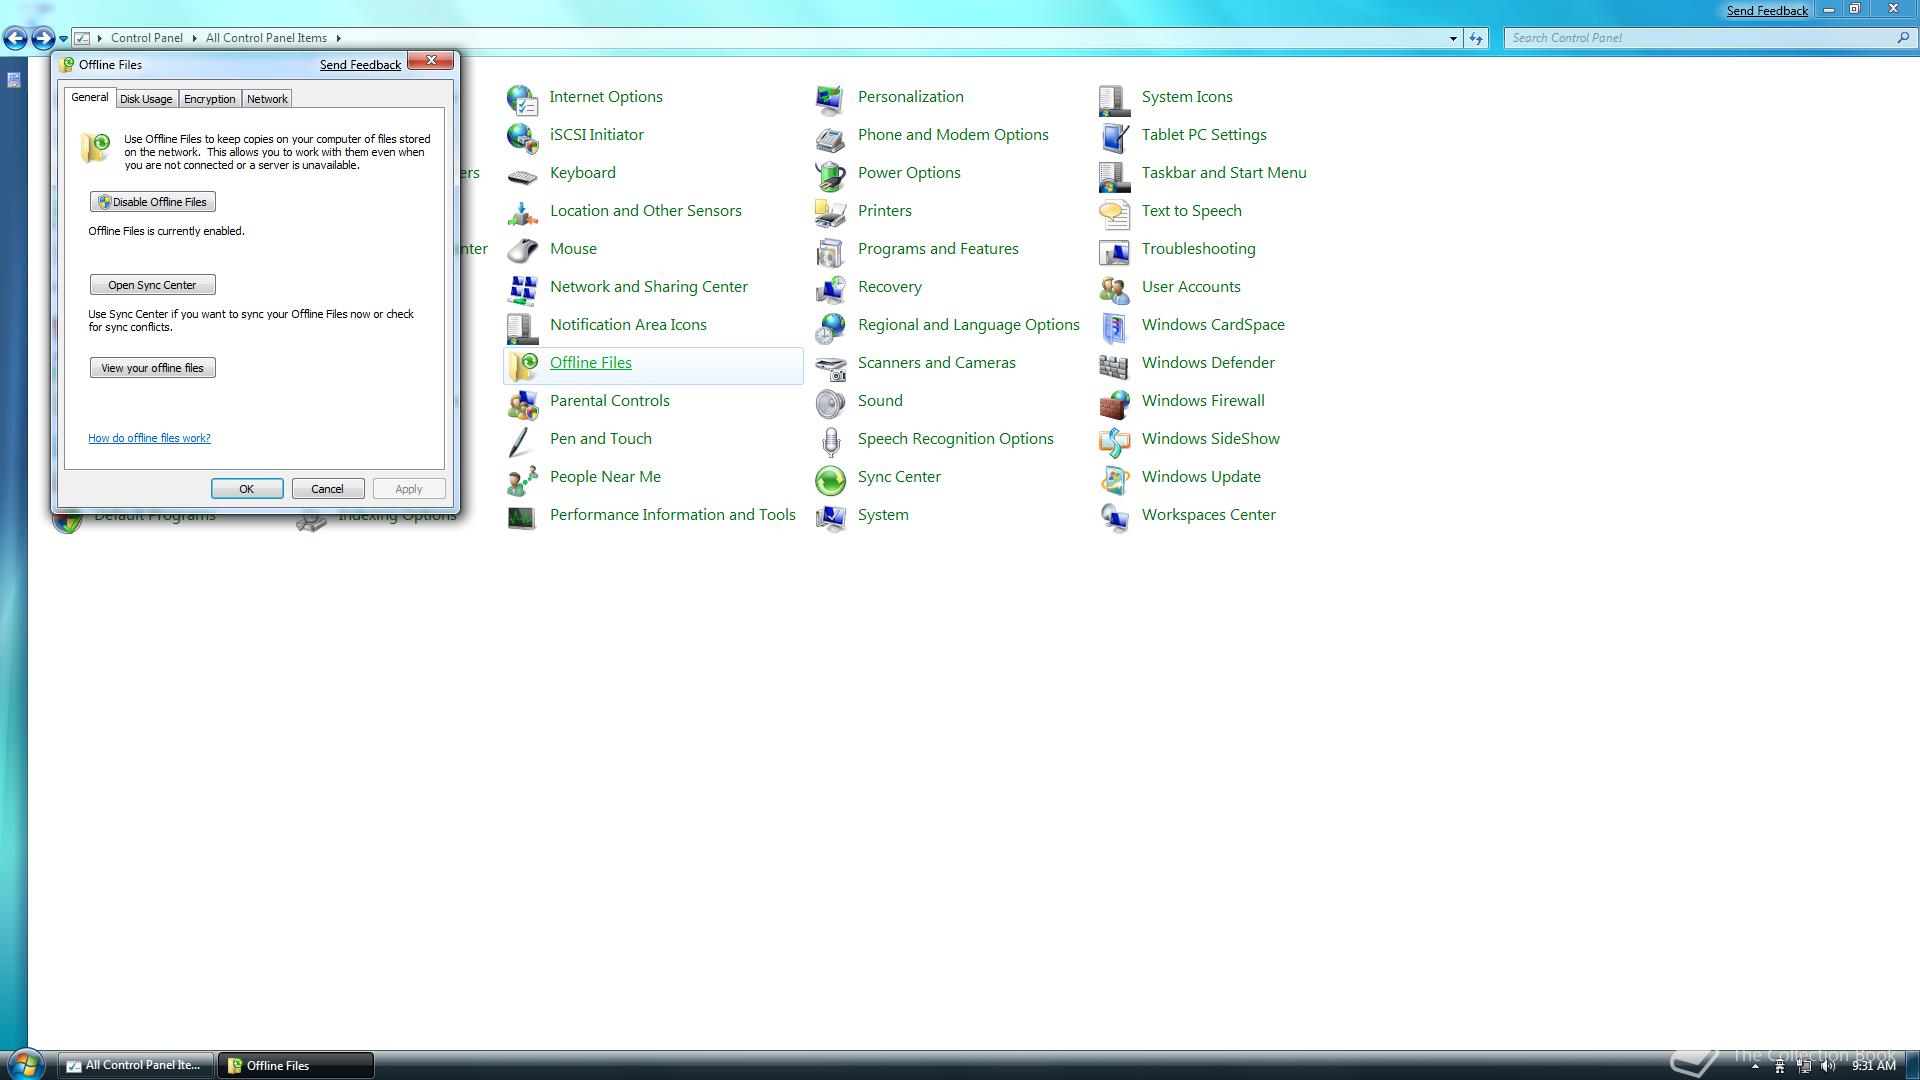Open 'How do offline files work?' link

(x=149, y=438)
